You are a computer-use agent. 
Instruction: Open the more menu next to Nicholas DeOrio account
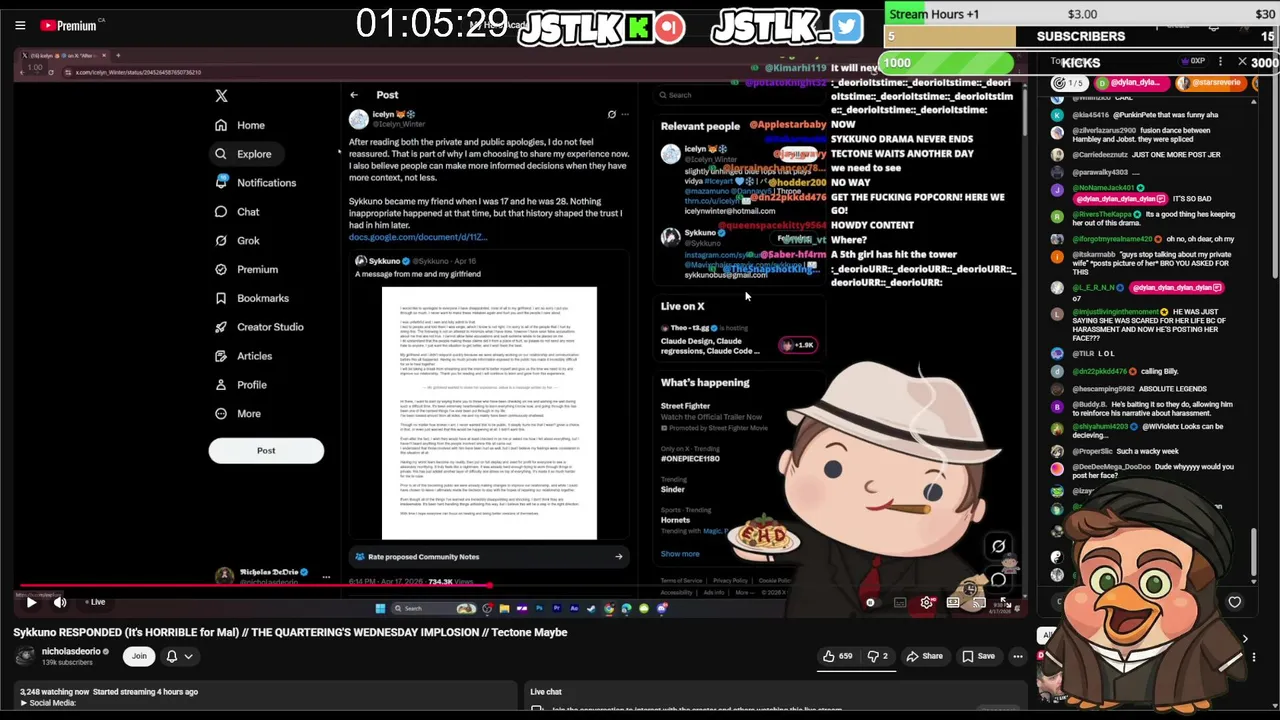coord(326,575)
